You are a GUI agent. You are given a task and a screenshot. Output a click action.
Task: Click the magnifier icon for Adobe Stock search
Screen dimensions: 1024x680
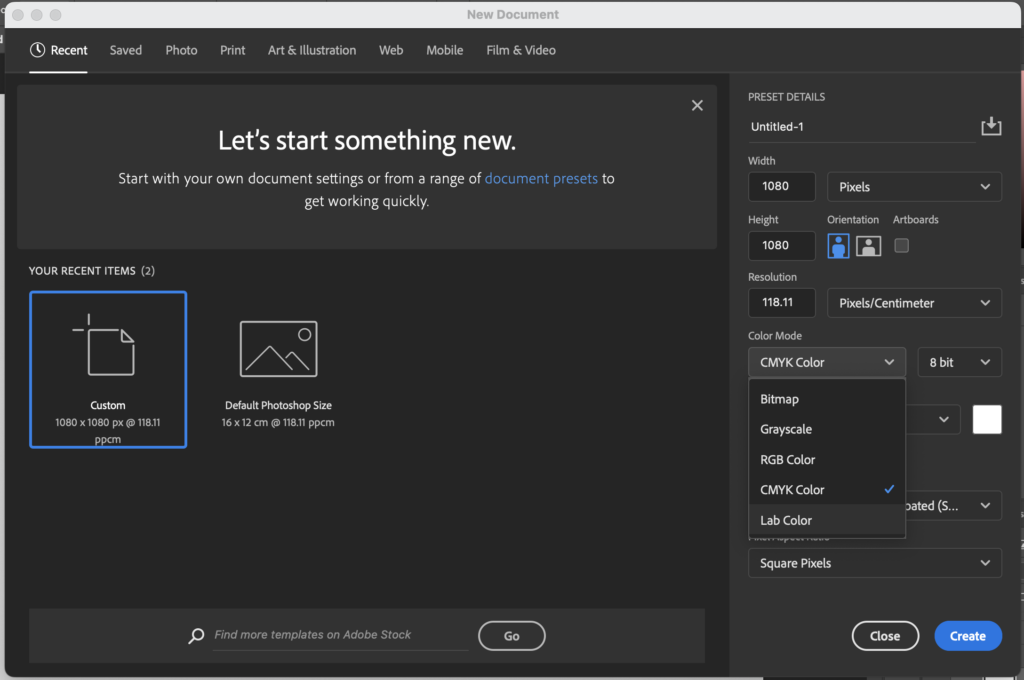pos(197,636)
